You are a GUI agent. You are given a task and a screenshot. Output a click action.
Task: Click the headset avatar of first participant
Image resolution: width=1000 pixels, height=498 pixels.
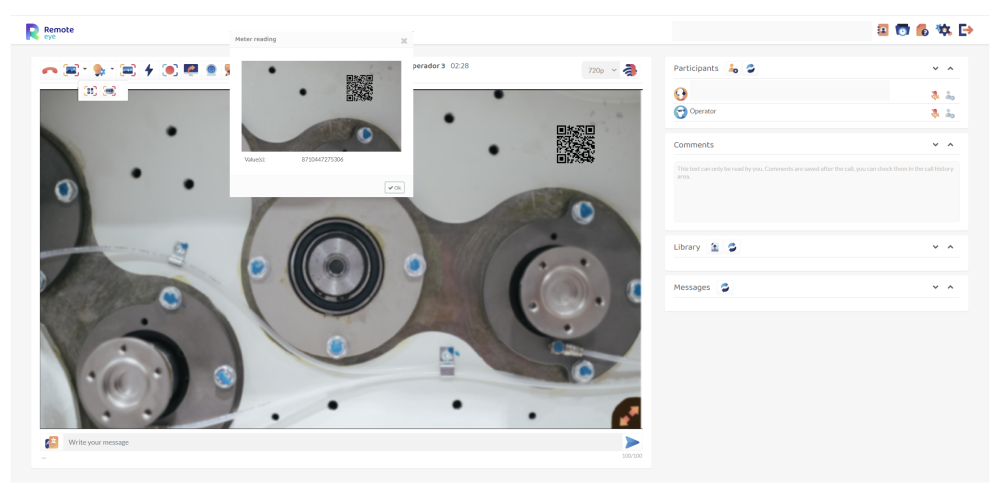click(680, 94)
